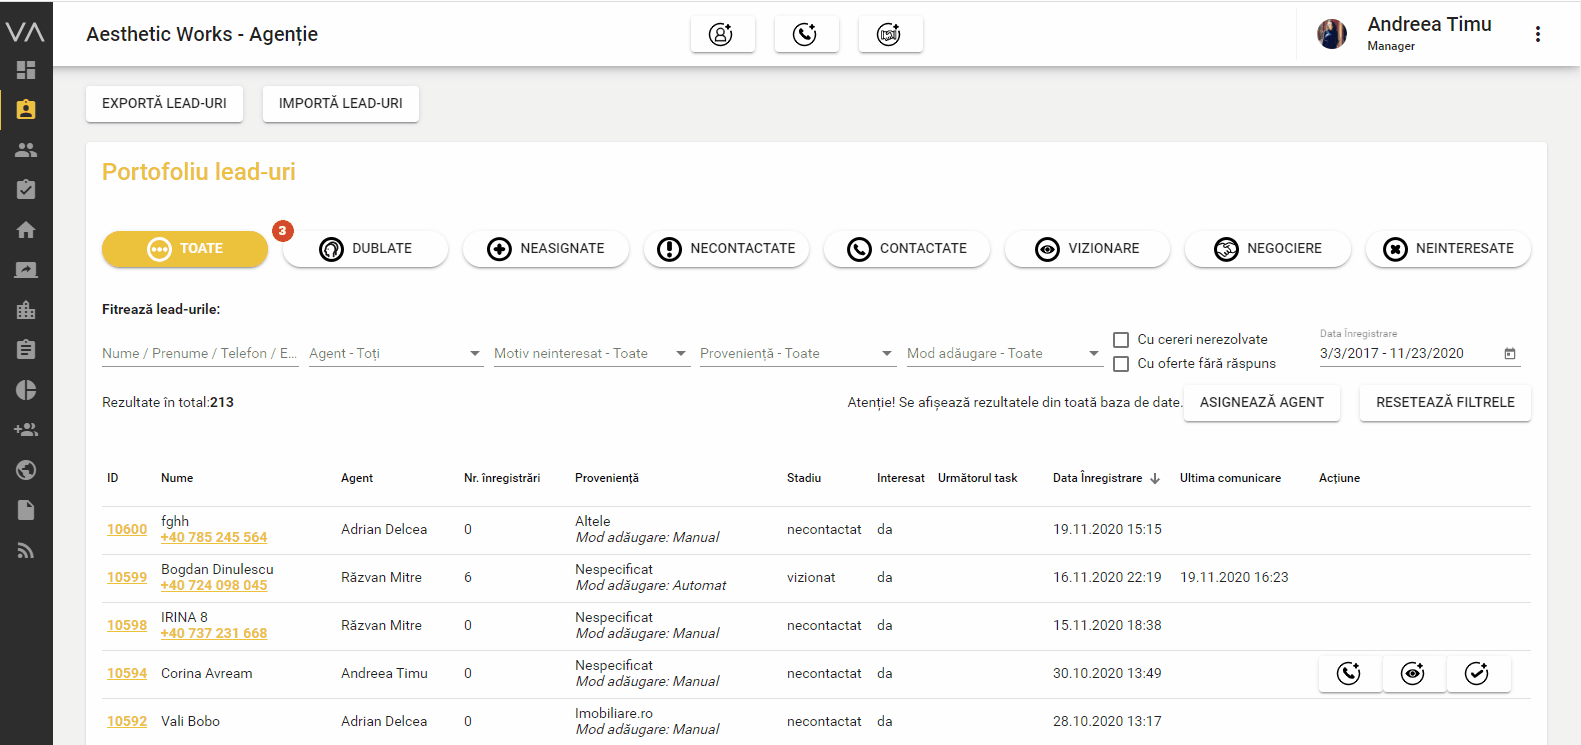This screenshot has height=745, width=1581.
Task: Open the home properties sidebar icon
Action: [26, 230]
